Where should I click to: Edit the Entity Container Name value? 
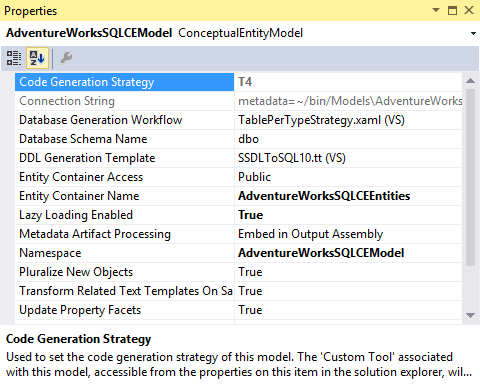(x=348, y=196)
